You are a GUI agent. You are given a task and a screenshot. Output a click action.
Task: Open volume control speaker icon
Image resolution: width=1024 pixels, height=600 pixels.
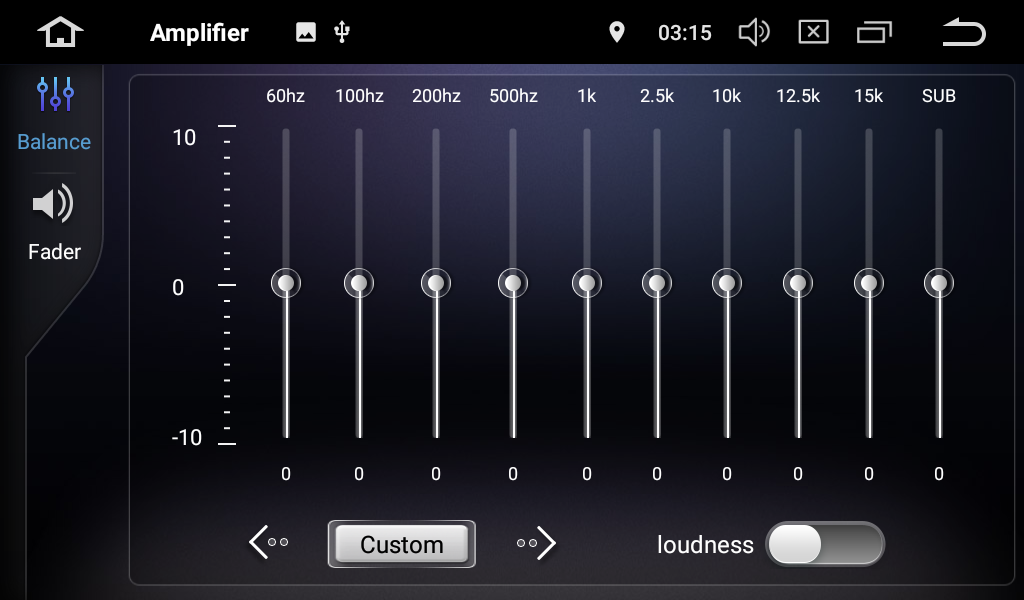pos(753,32)
